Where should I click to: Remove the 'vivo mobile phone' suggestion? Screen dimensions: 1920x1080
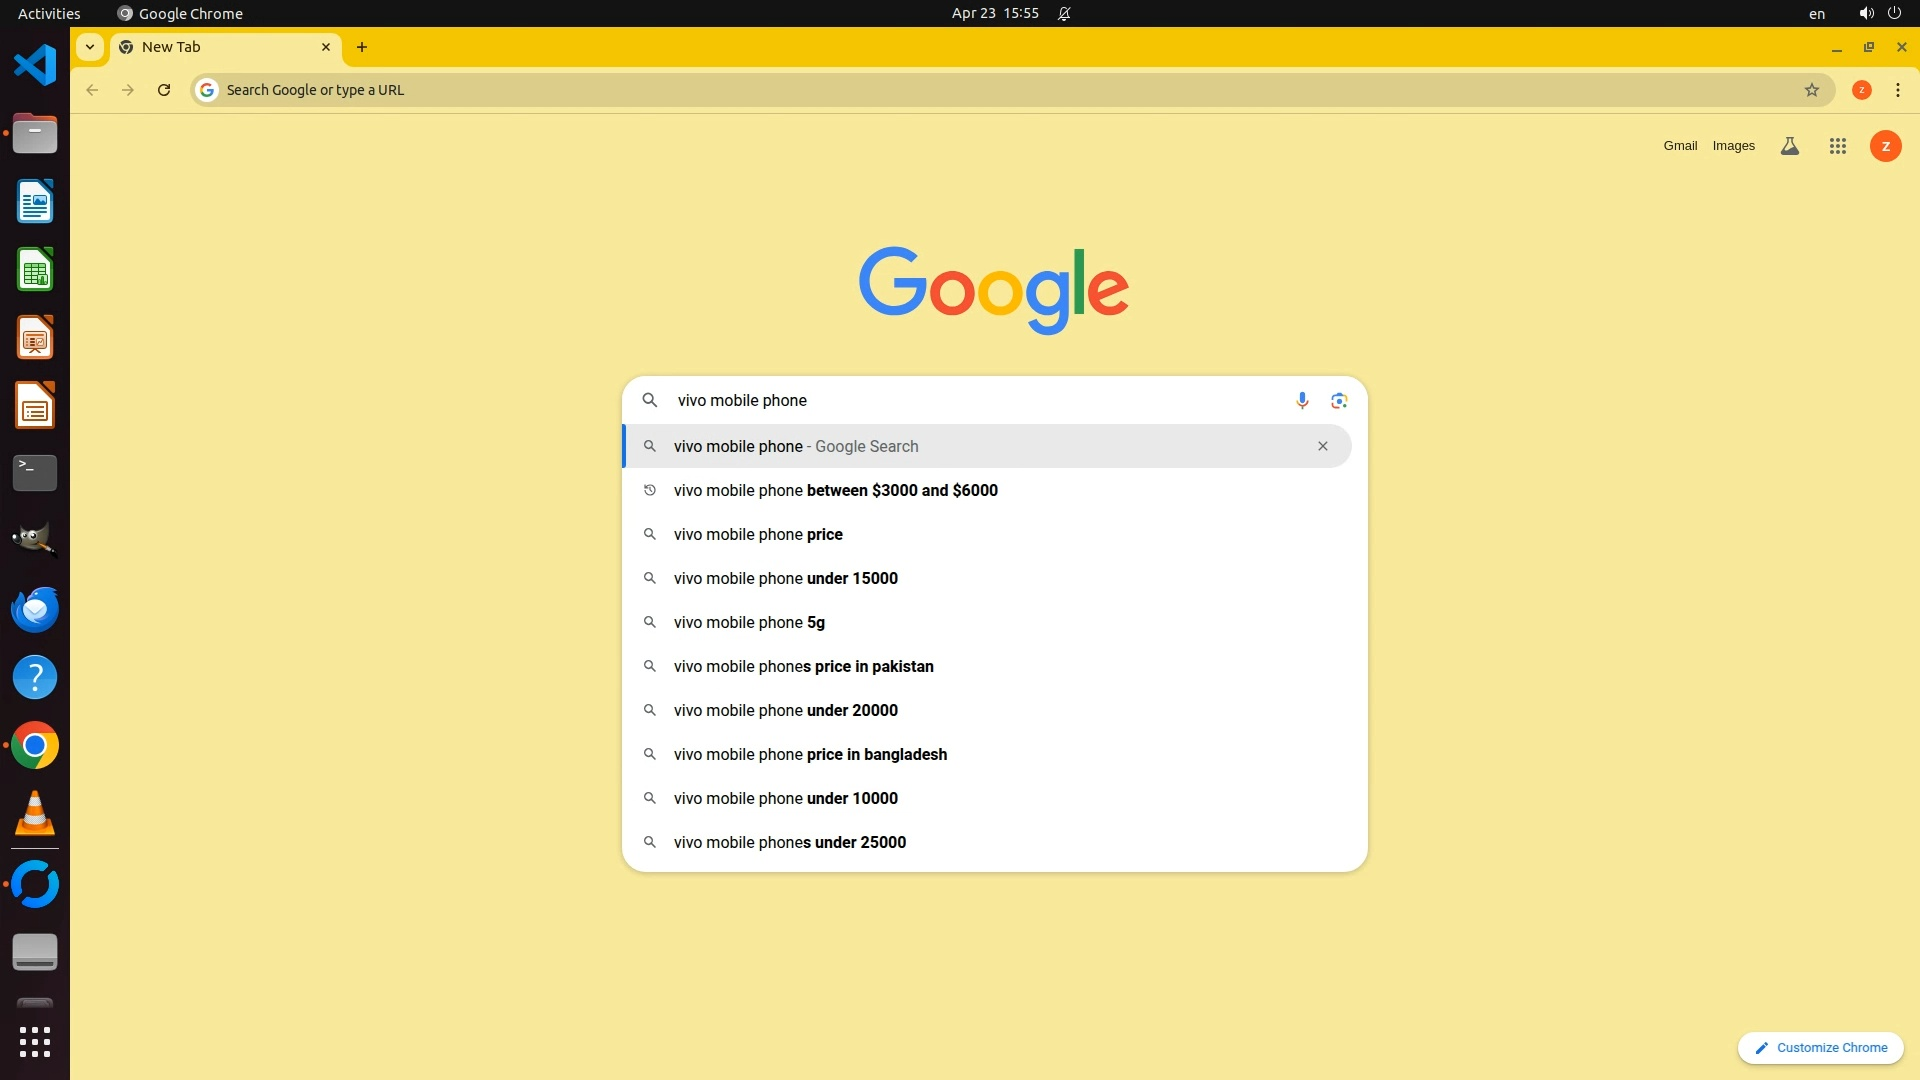pos(1322,446)
